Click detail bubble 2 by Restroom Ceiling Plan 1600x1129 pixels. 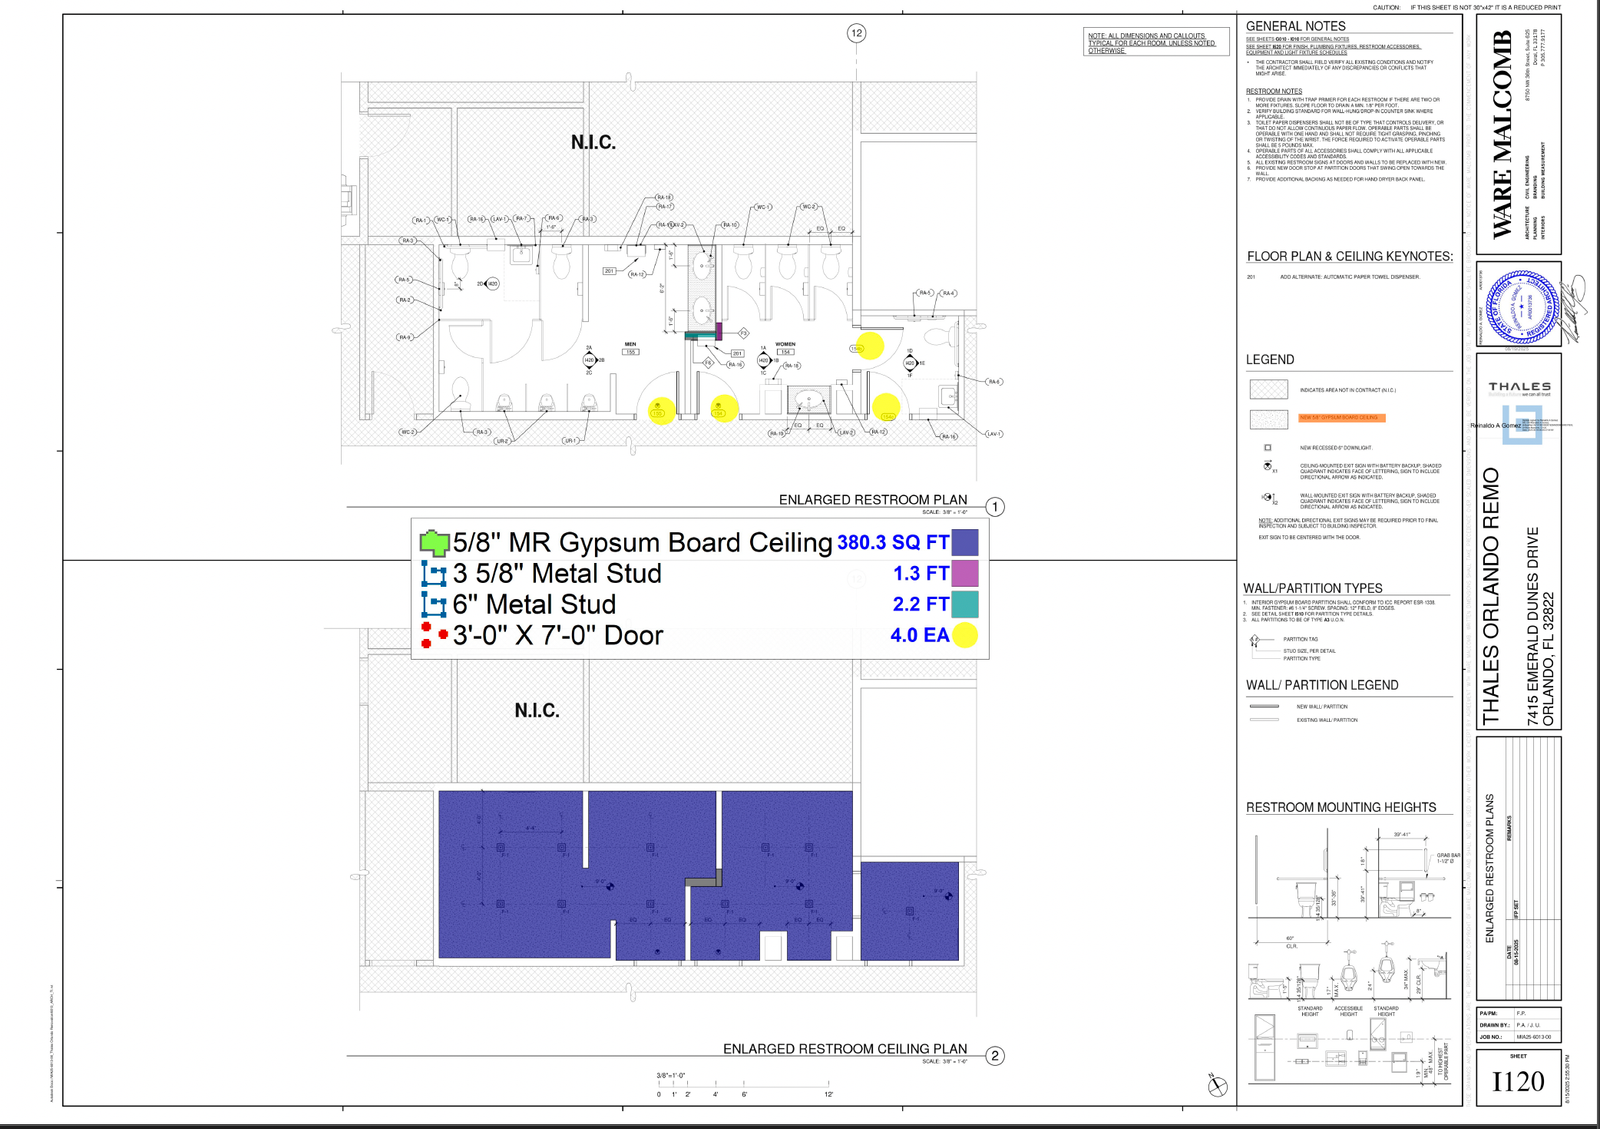click(x=995, y=1056)
